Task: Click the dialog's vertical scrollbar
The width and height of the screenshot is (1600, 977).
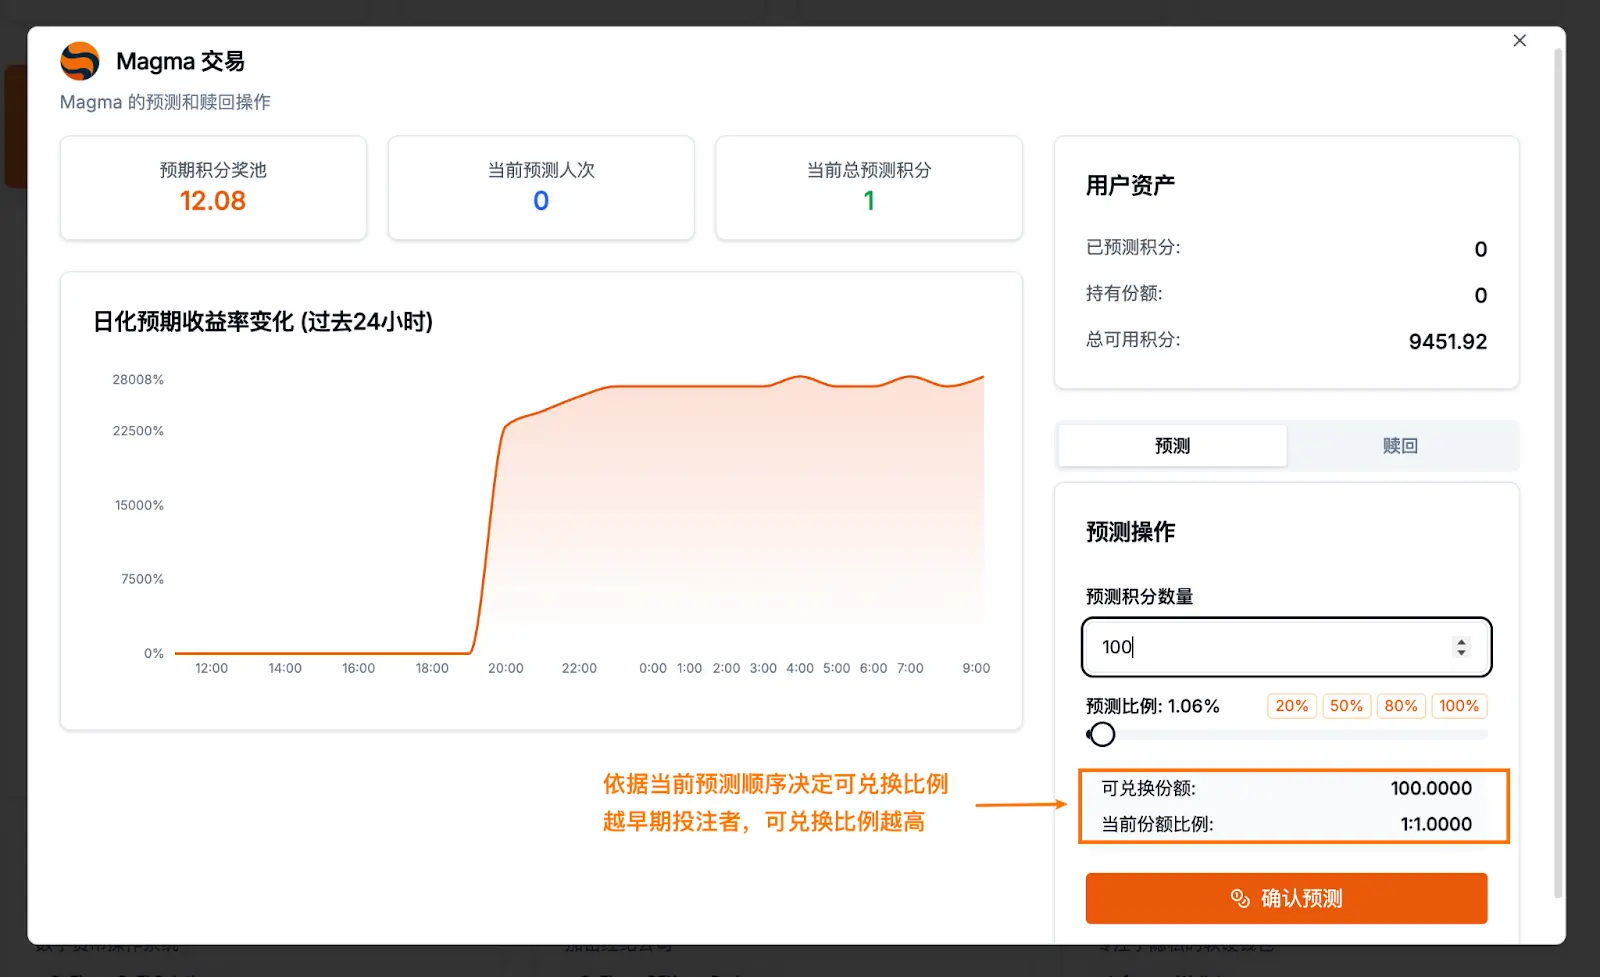Action: click(x=1557, y=470)
